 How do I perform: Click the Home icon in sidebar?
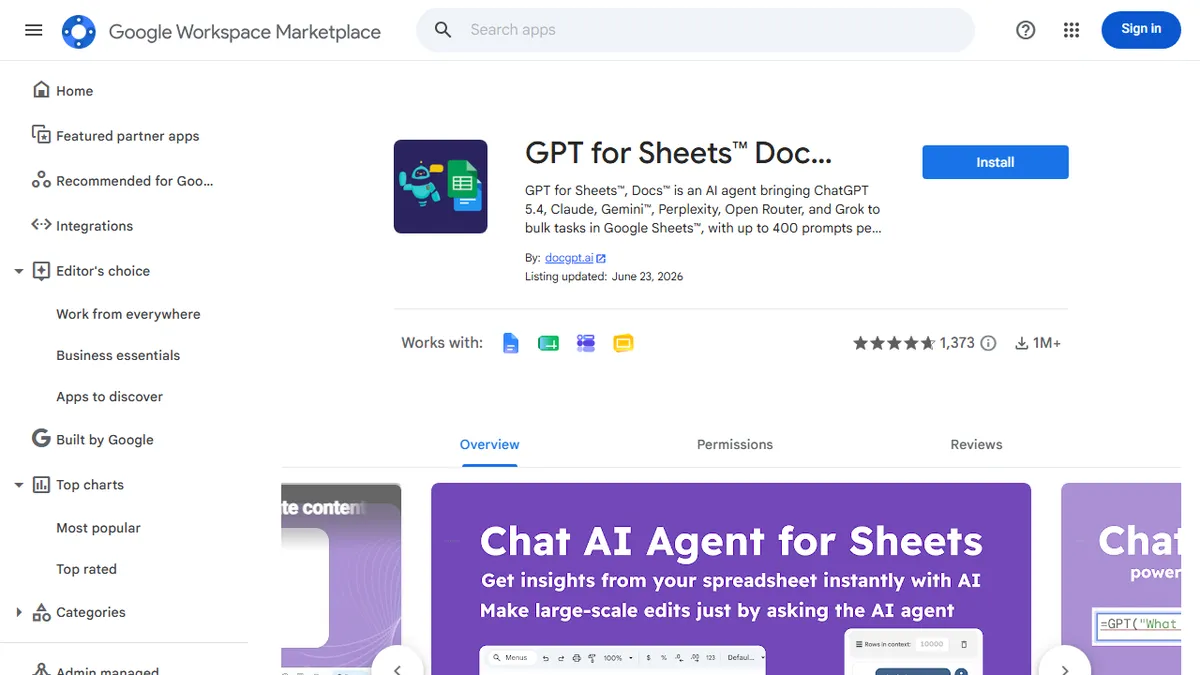(41, 90)
